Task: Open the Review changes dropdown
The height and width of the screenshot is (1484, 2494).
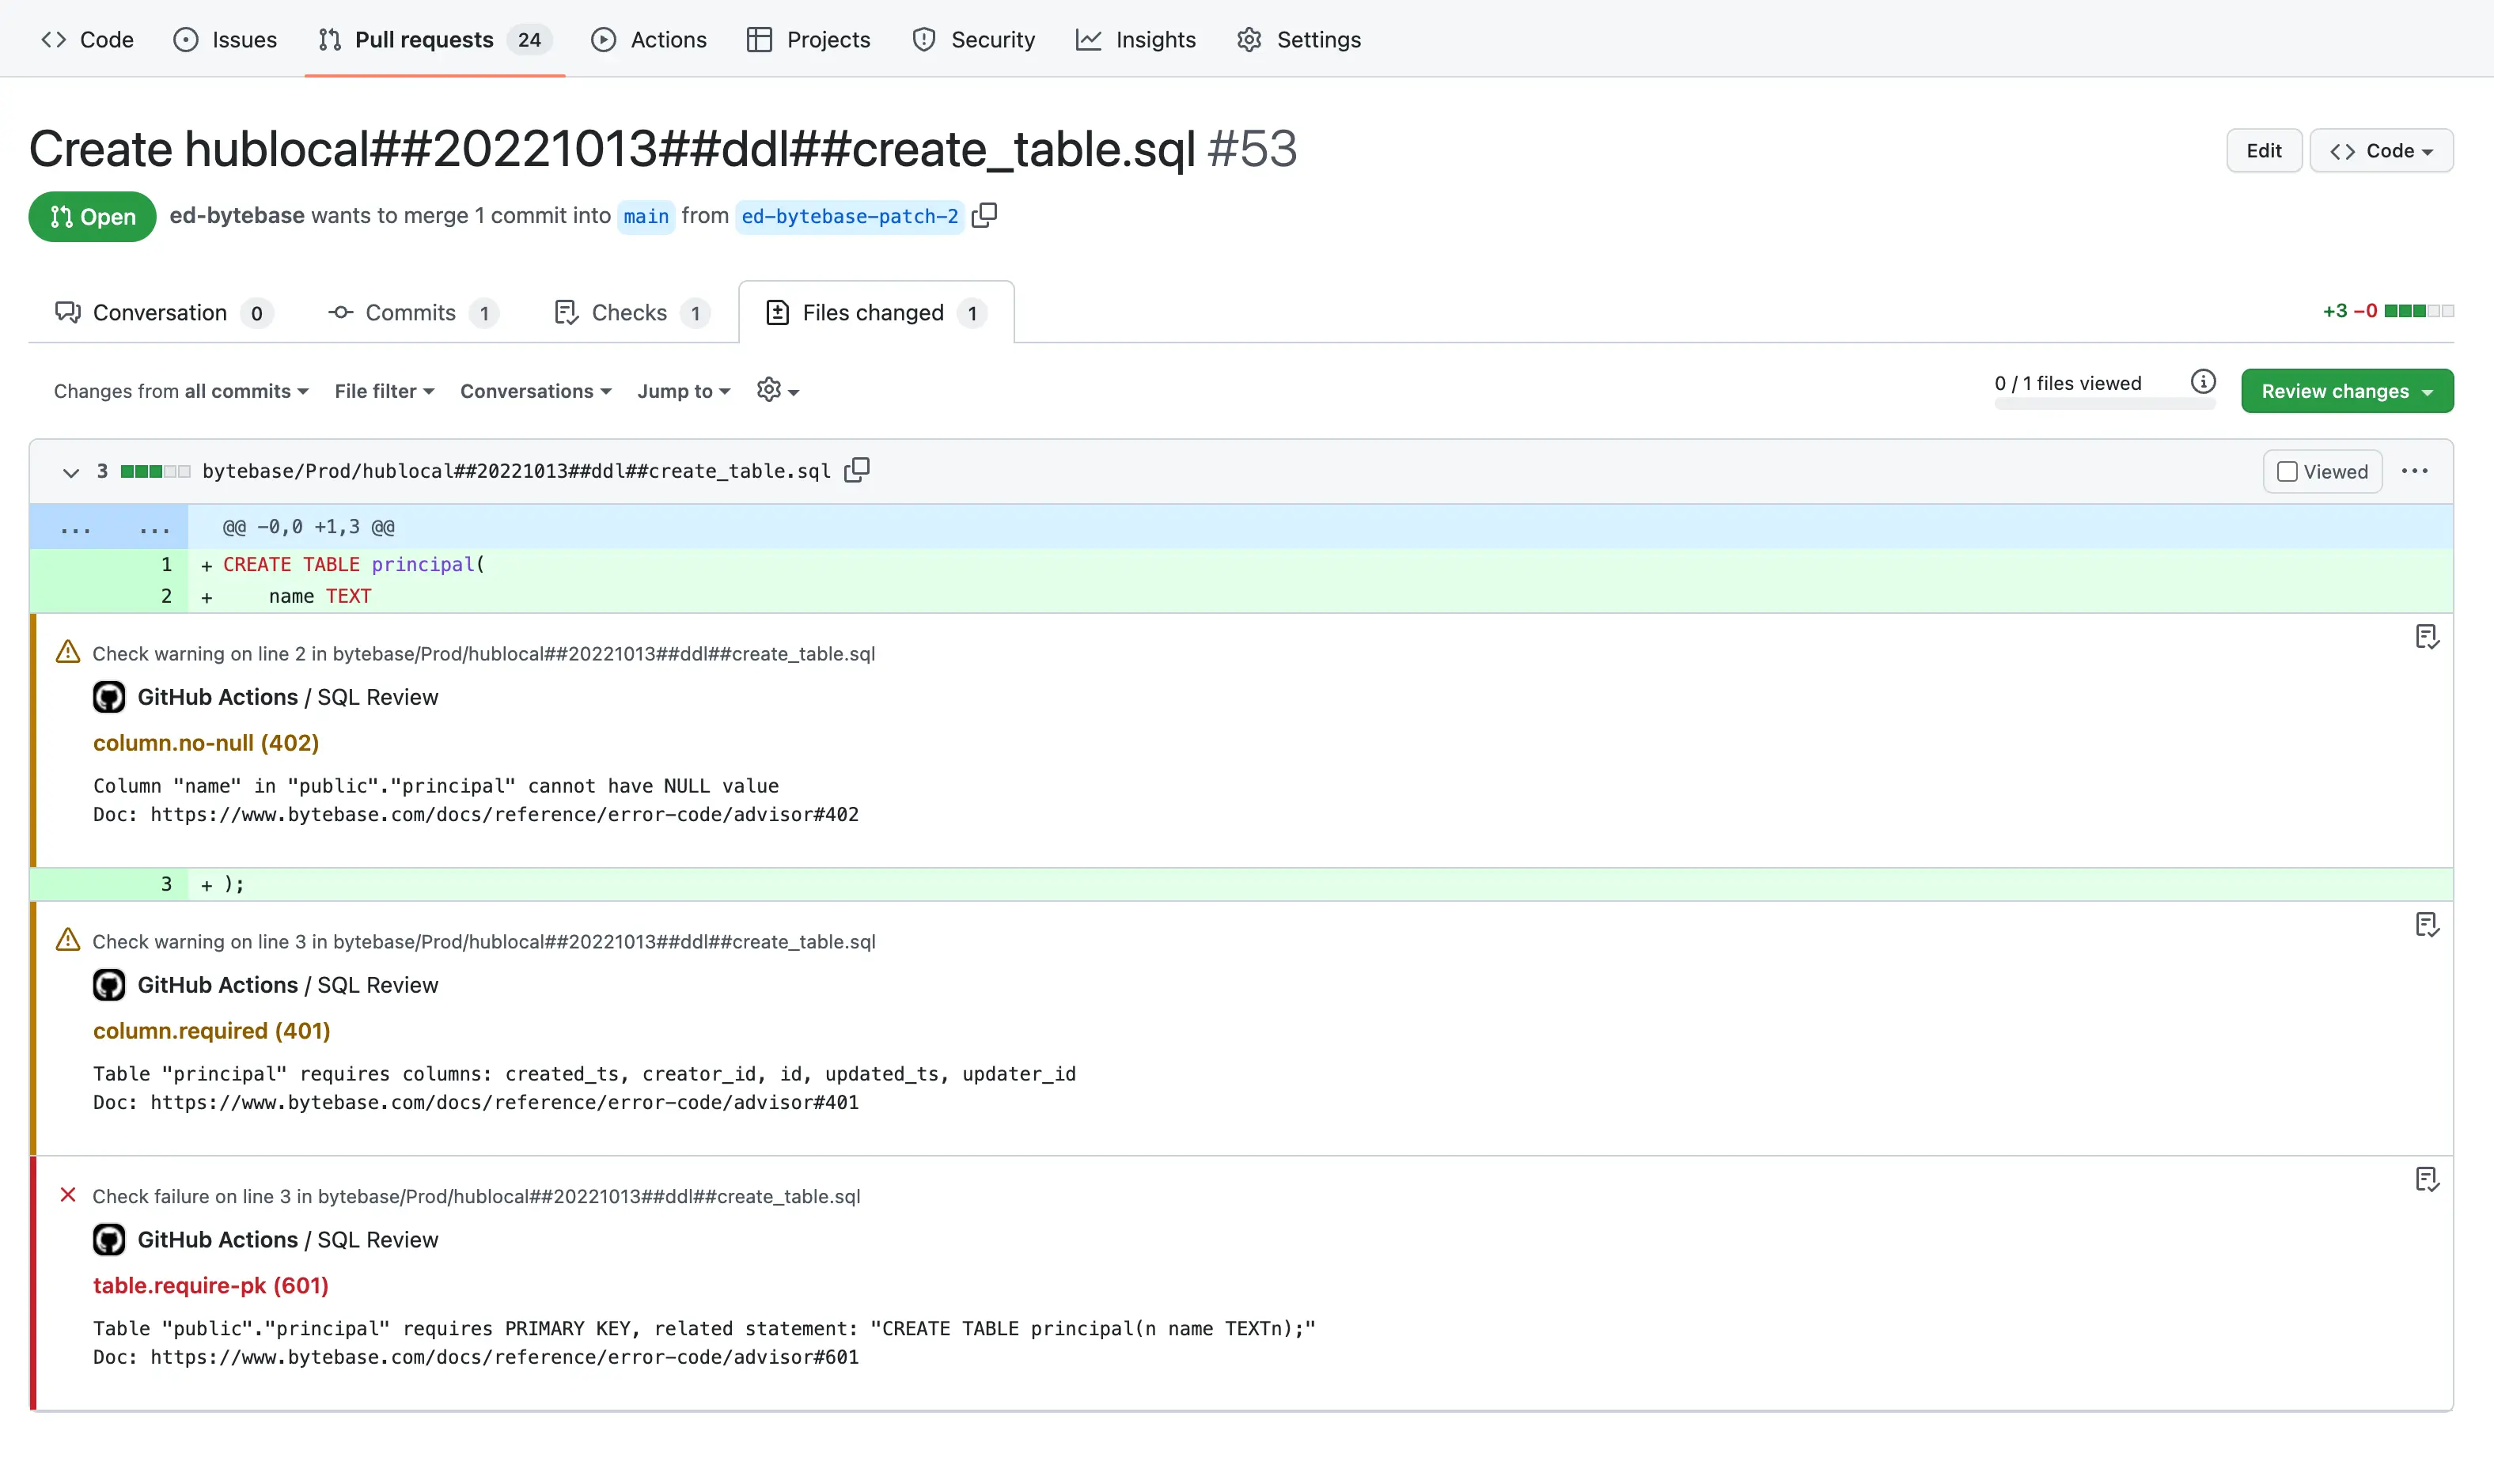Action: pyautogui.click(x=2345, y=390)
